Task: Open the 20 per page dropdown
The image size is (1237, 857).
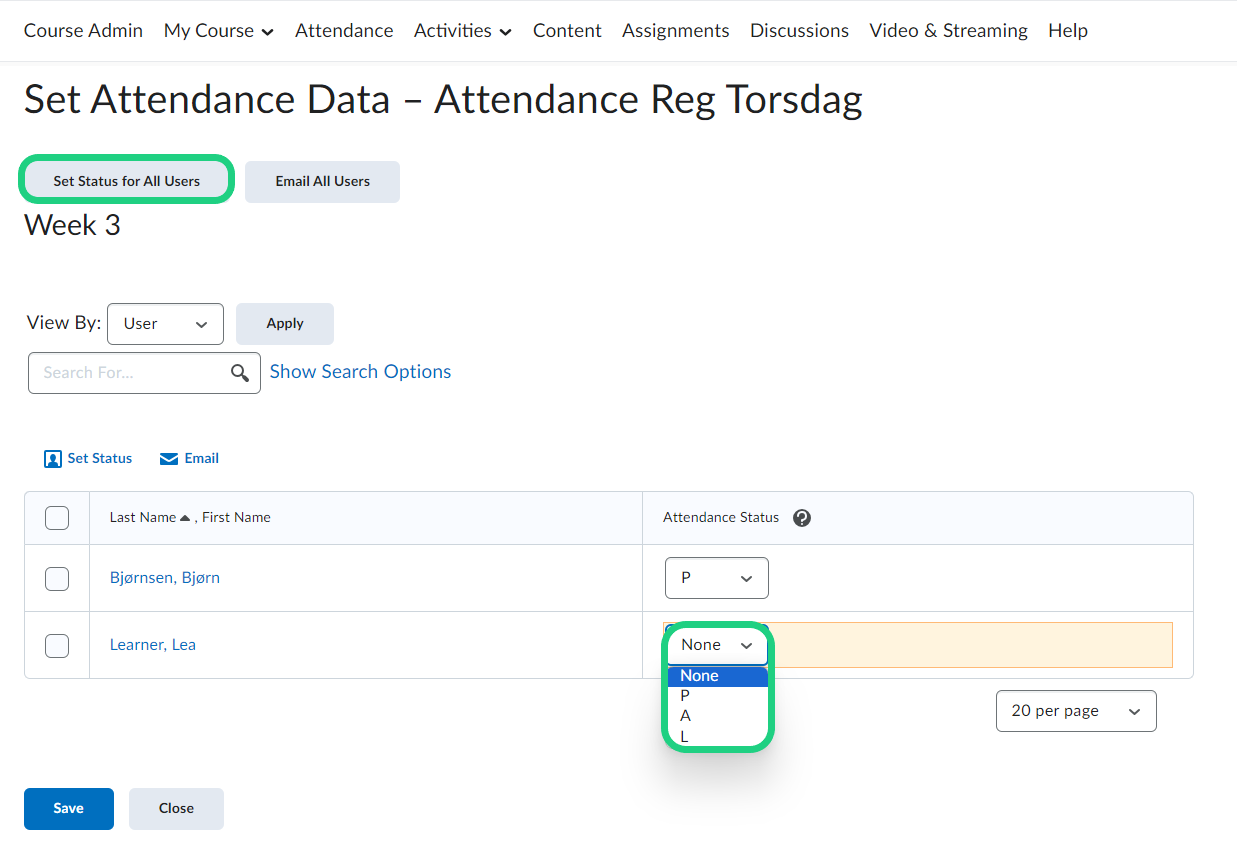Action: pyautogui.click(x=1075, y=711)
